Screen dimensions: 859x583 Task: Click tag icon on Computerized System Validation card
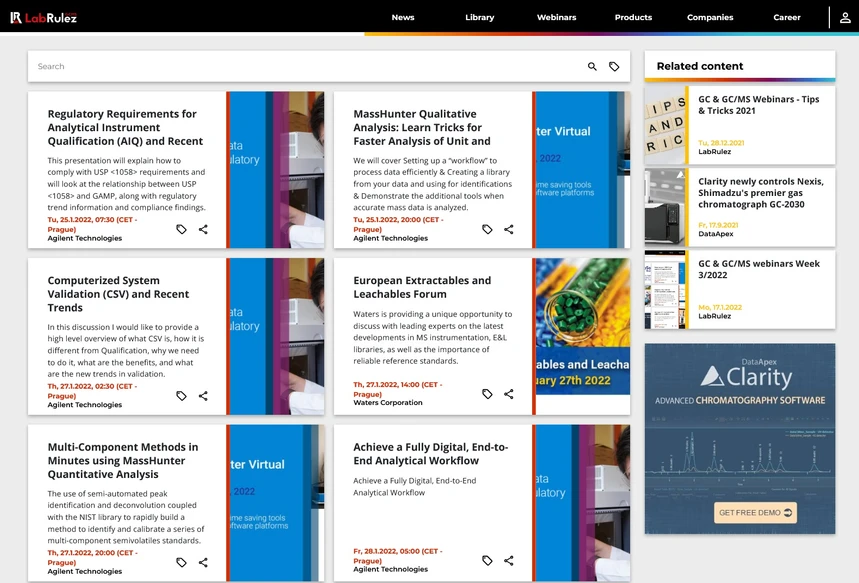click(x=181, y=396)
